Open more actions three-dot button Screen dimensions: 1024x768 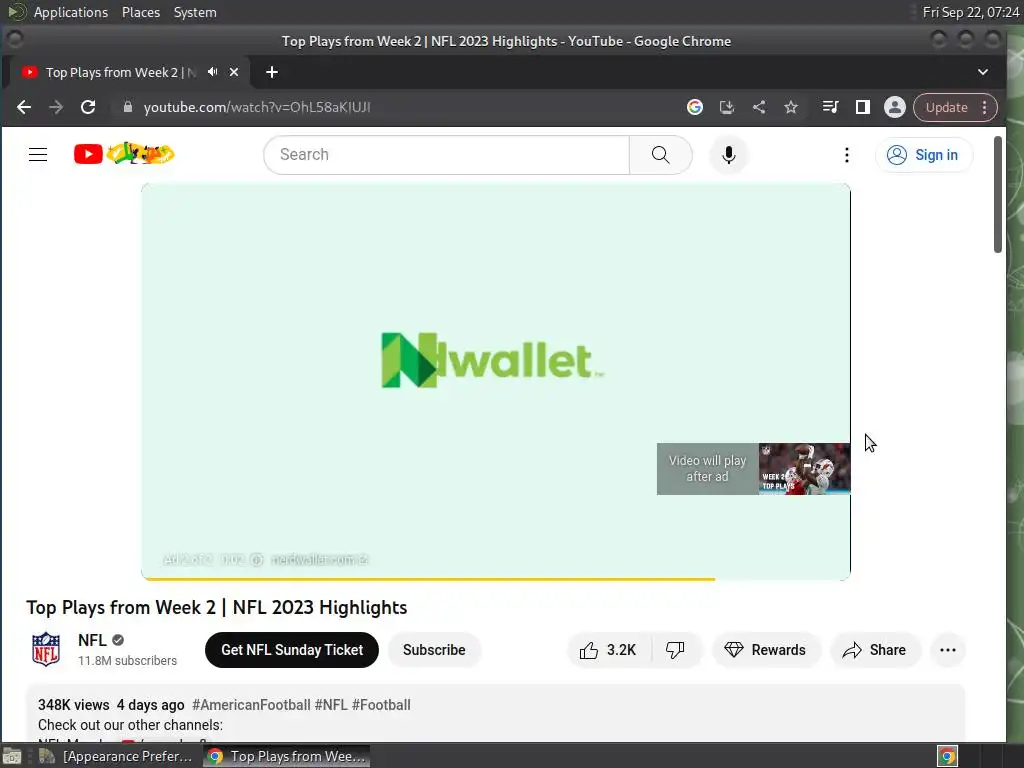[948, 650]
